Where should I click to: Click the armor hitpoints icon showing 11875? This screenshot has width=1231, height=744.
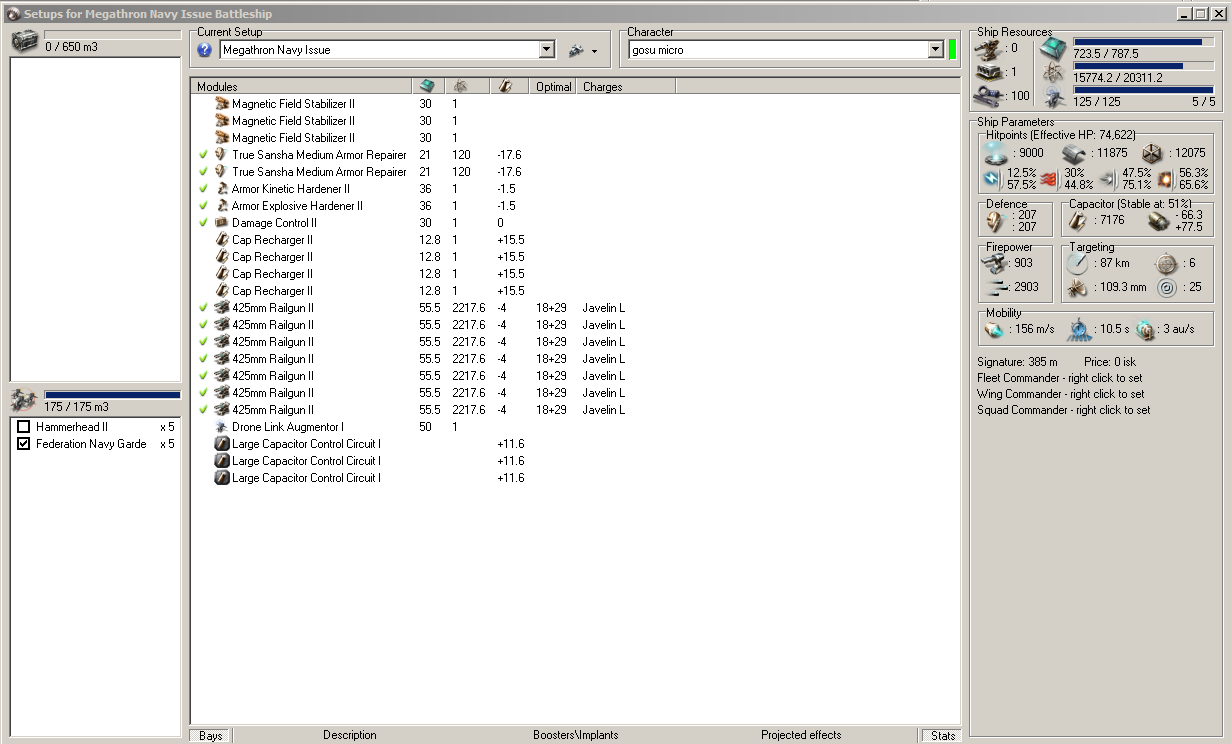pyautogui.click(x=1074, y=153)
